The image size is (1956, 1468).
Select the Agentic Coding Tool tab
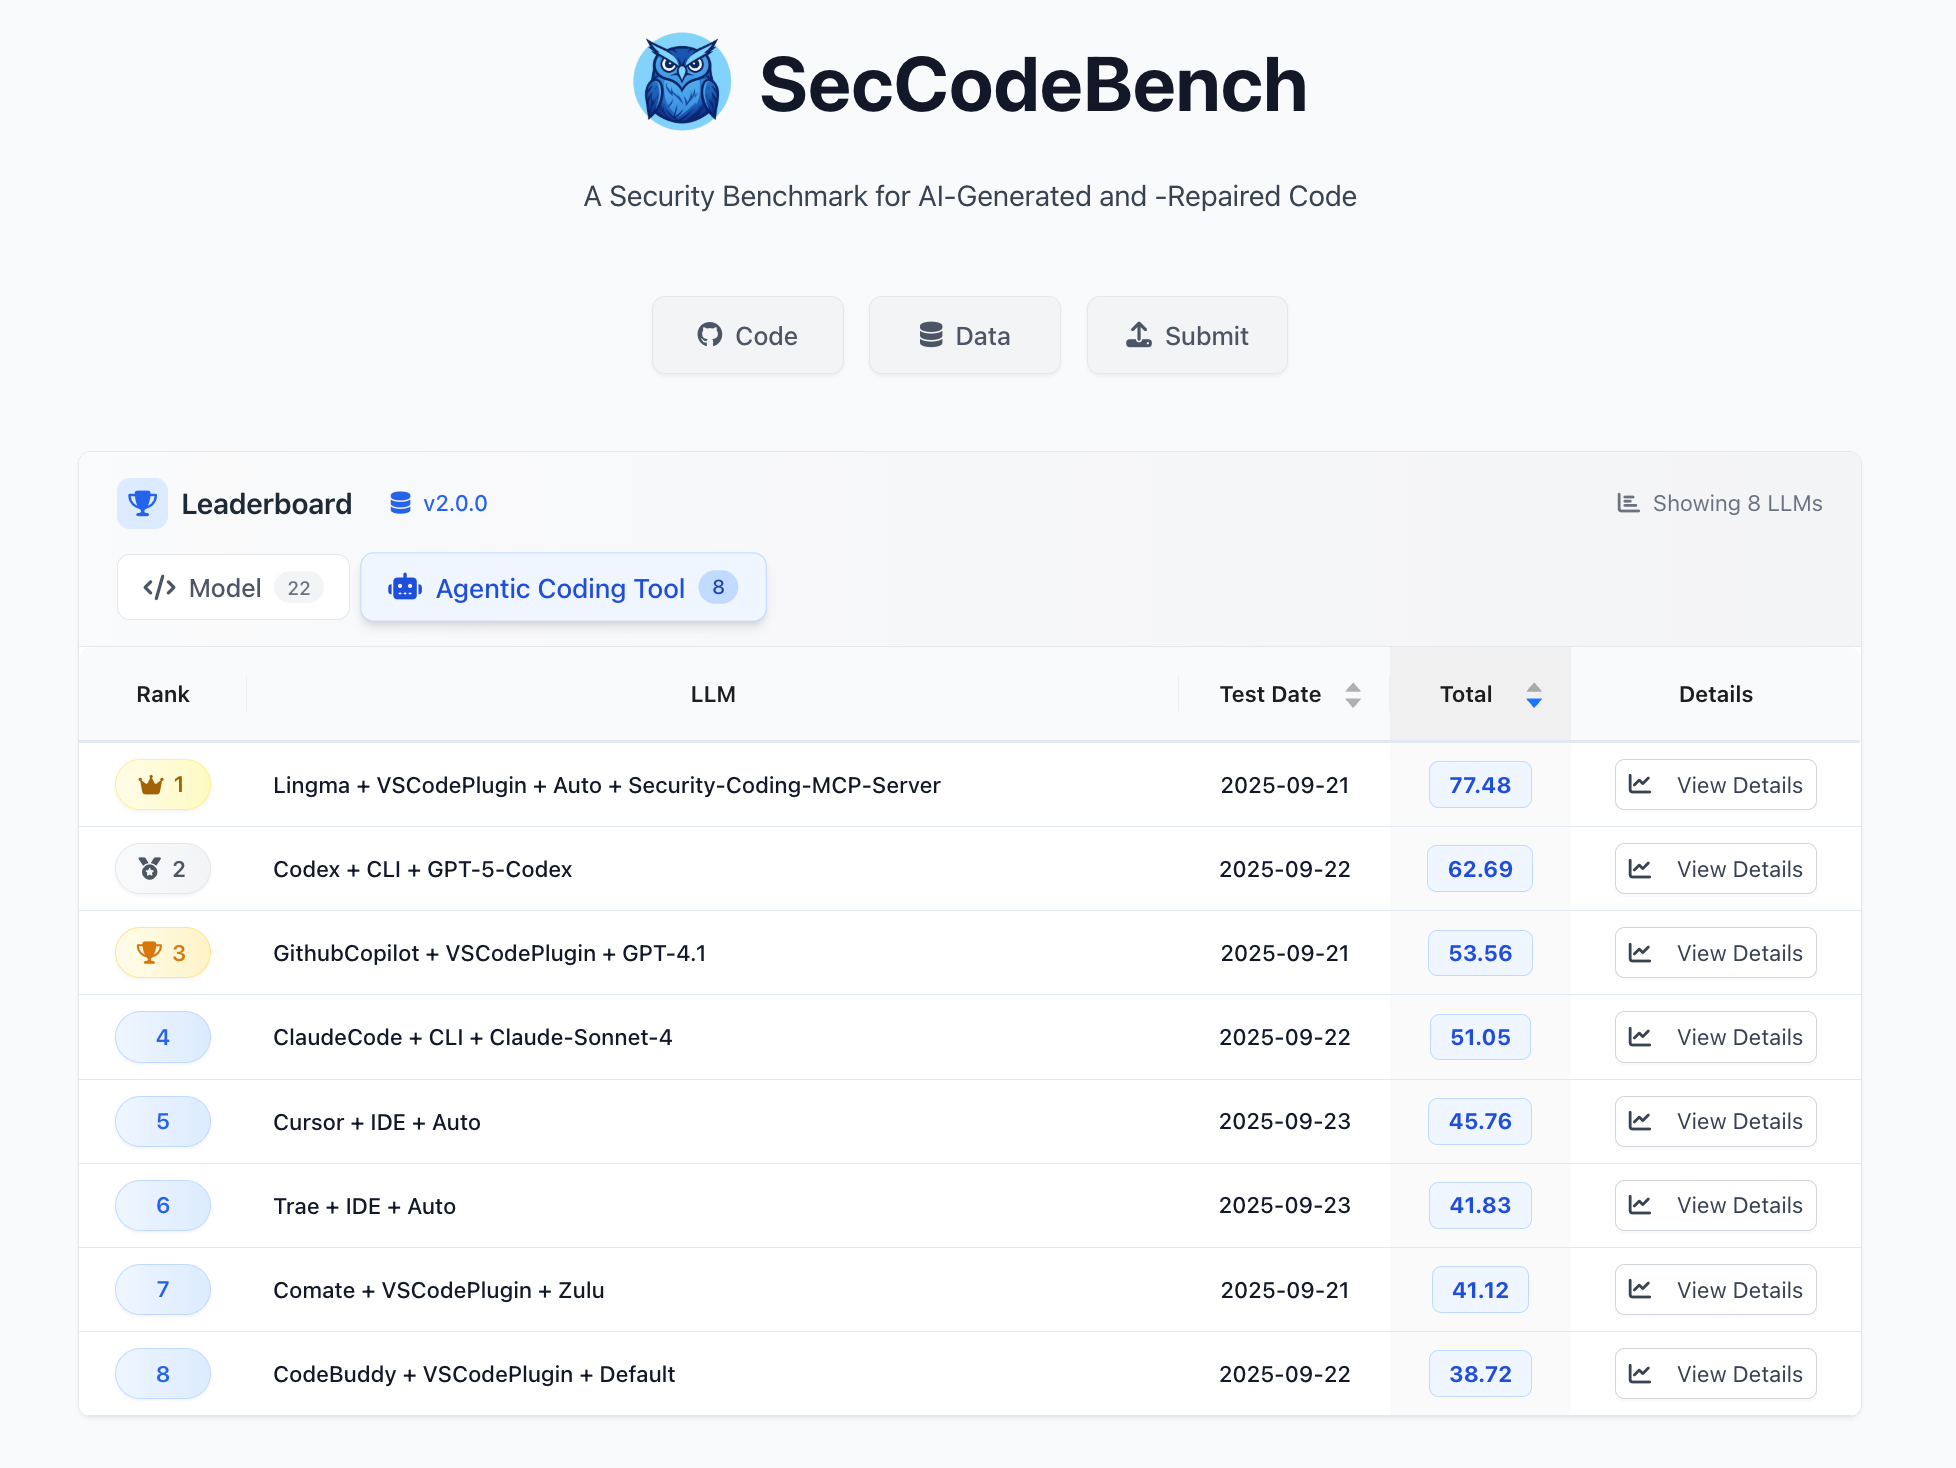pos(563,588)
